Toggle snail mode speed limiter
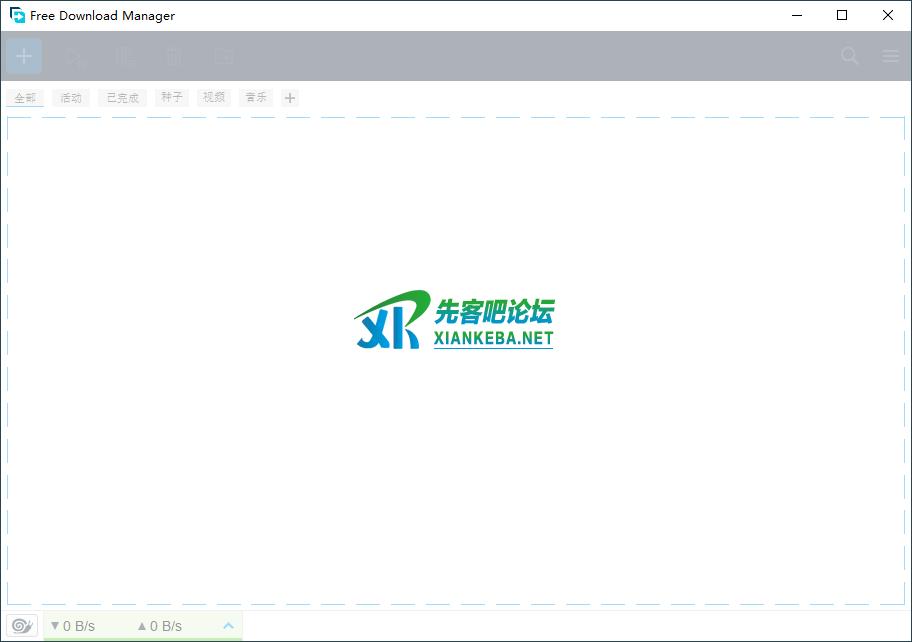912x642 pixels. [x=22, y=626]
